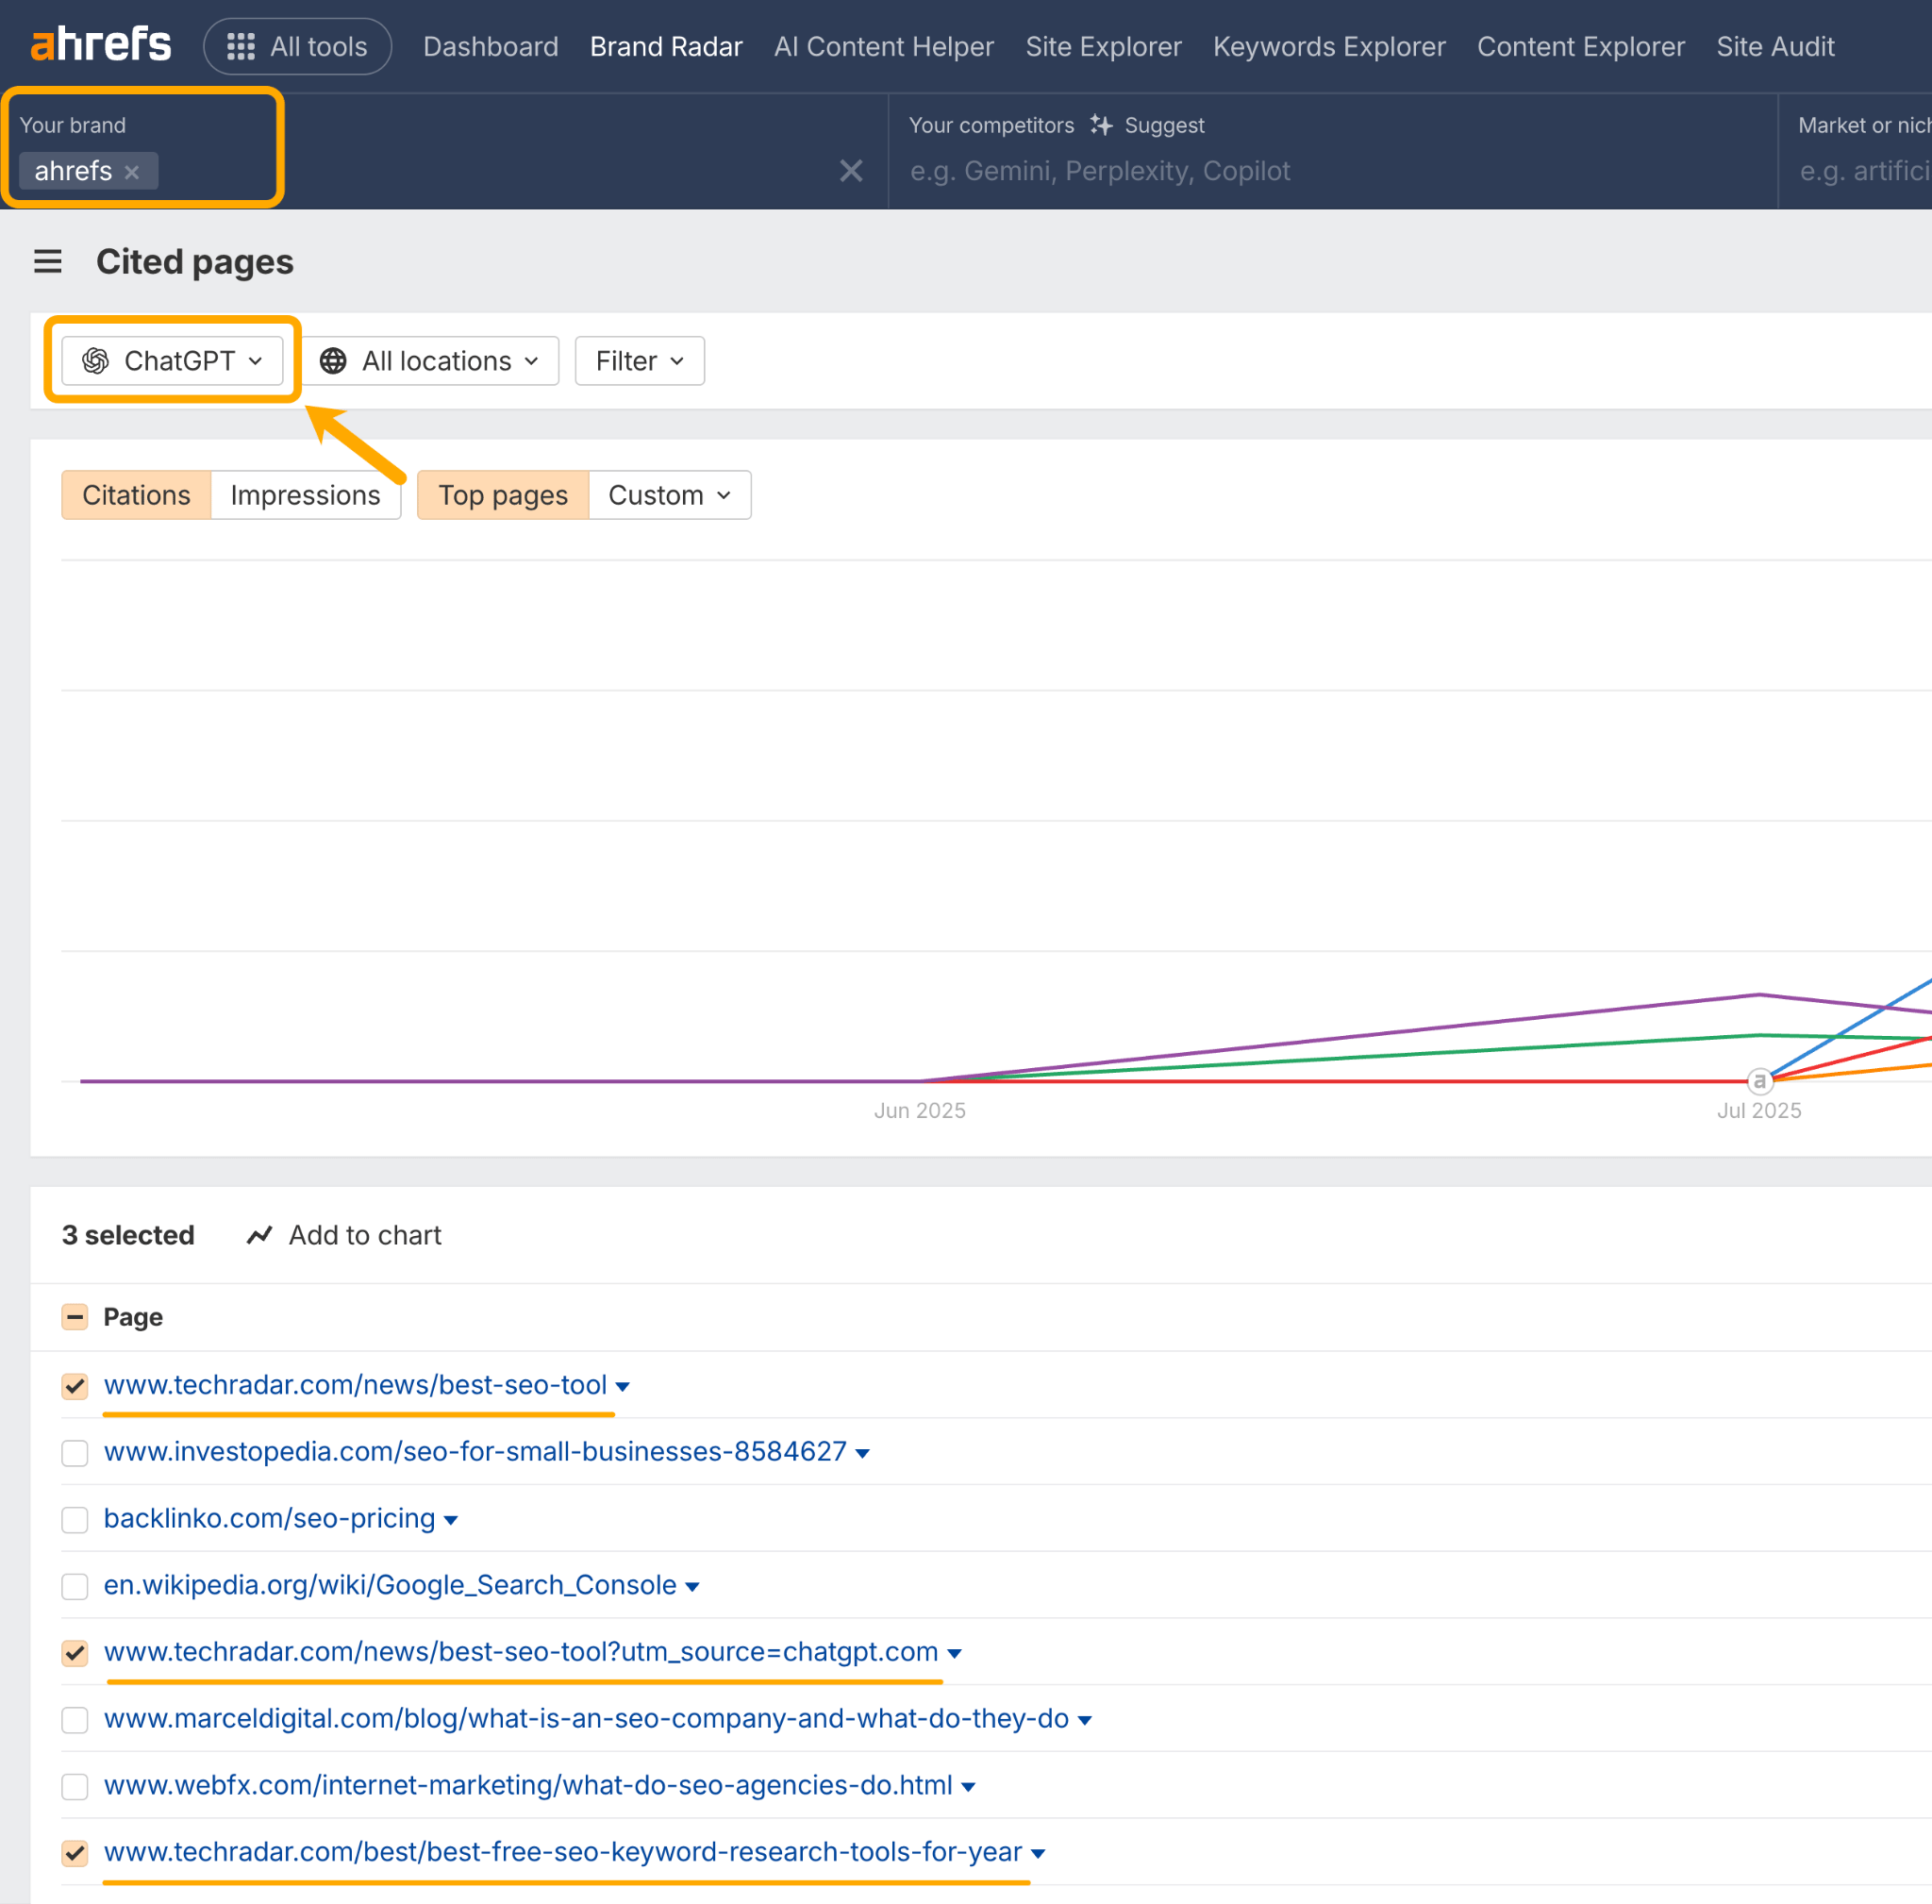Check the investopedia.com seo-for-small-businesses row
This screenshot has width=1932, height=1904.
(x=74, y=1453)
